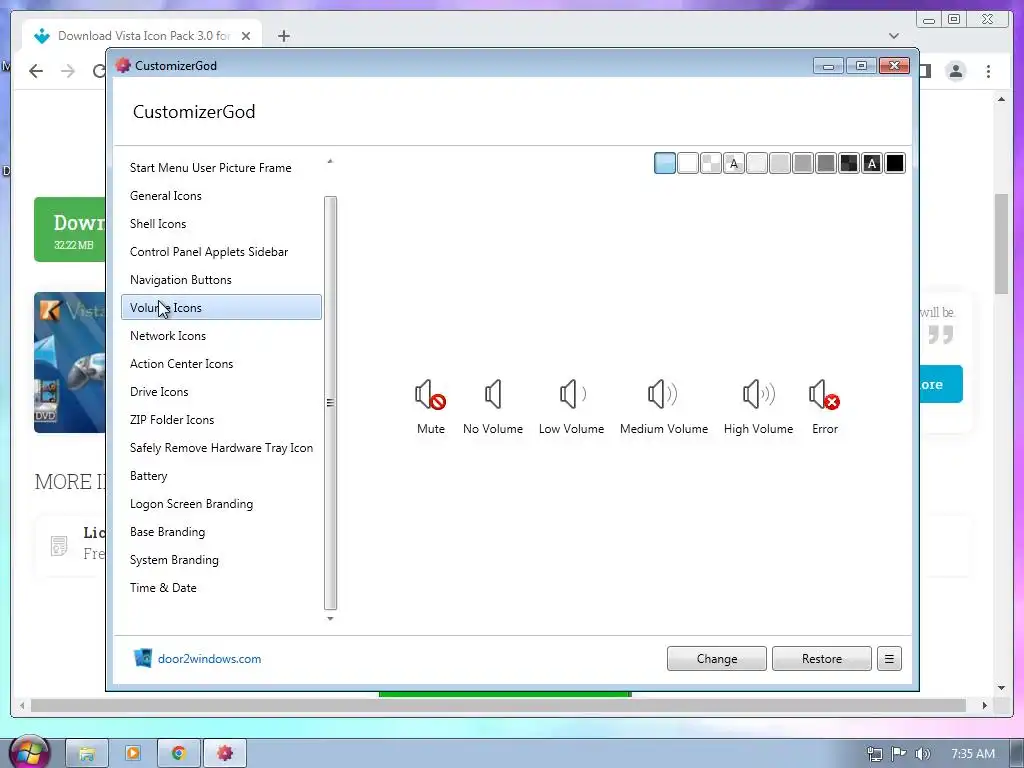Image resolution: width=1024 pixels, height=768 pixels.
Task: Click the browser forward arrow
Action: 68,71
